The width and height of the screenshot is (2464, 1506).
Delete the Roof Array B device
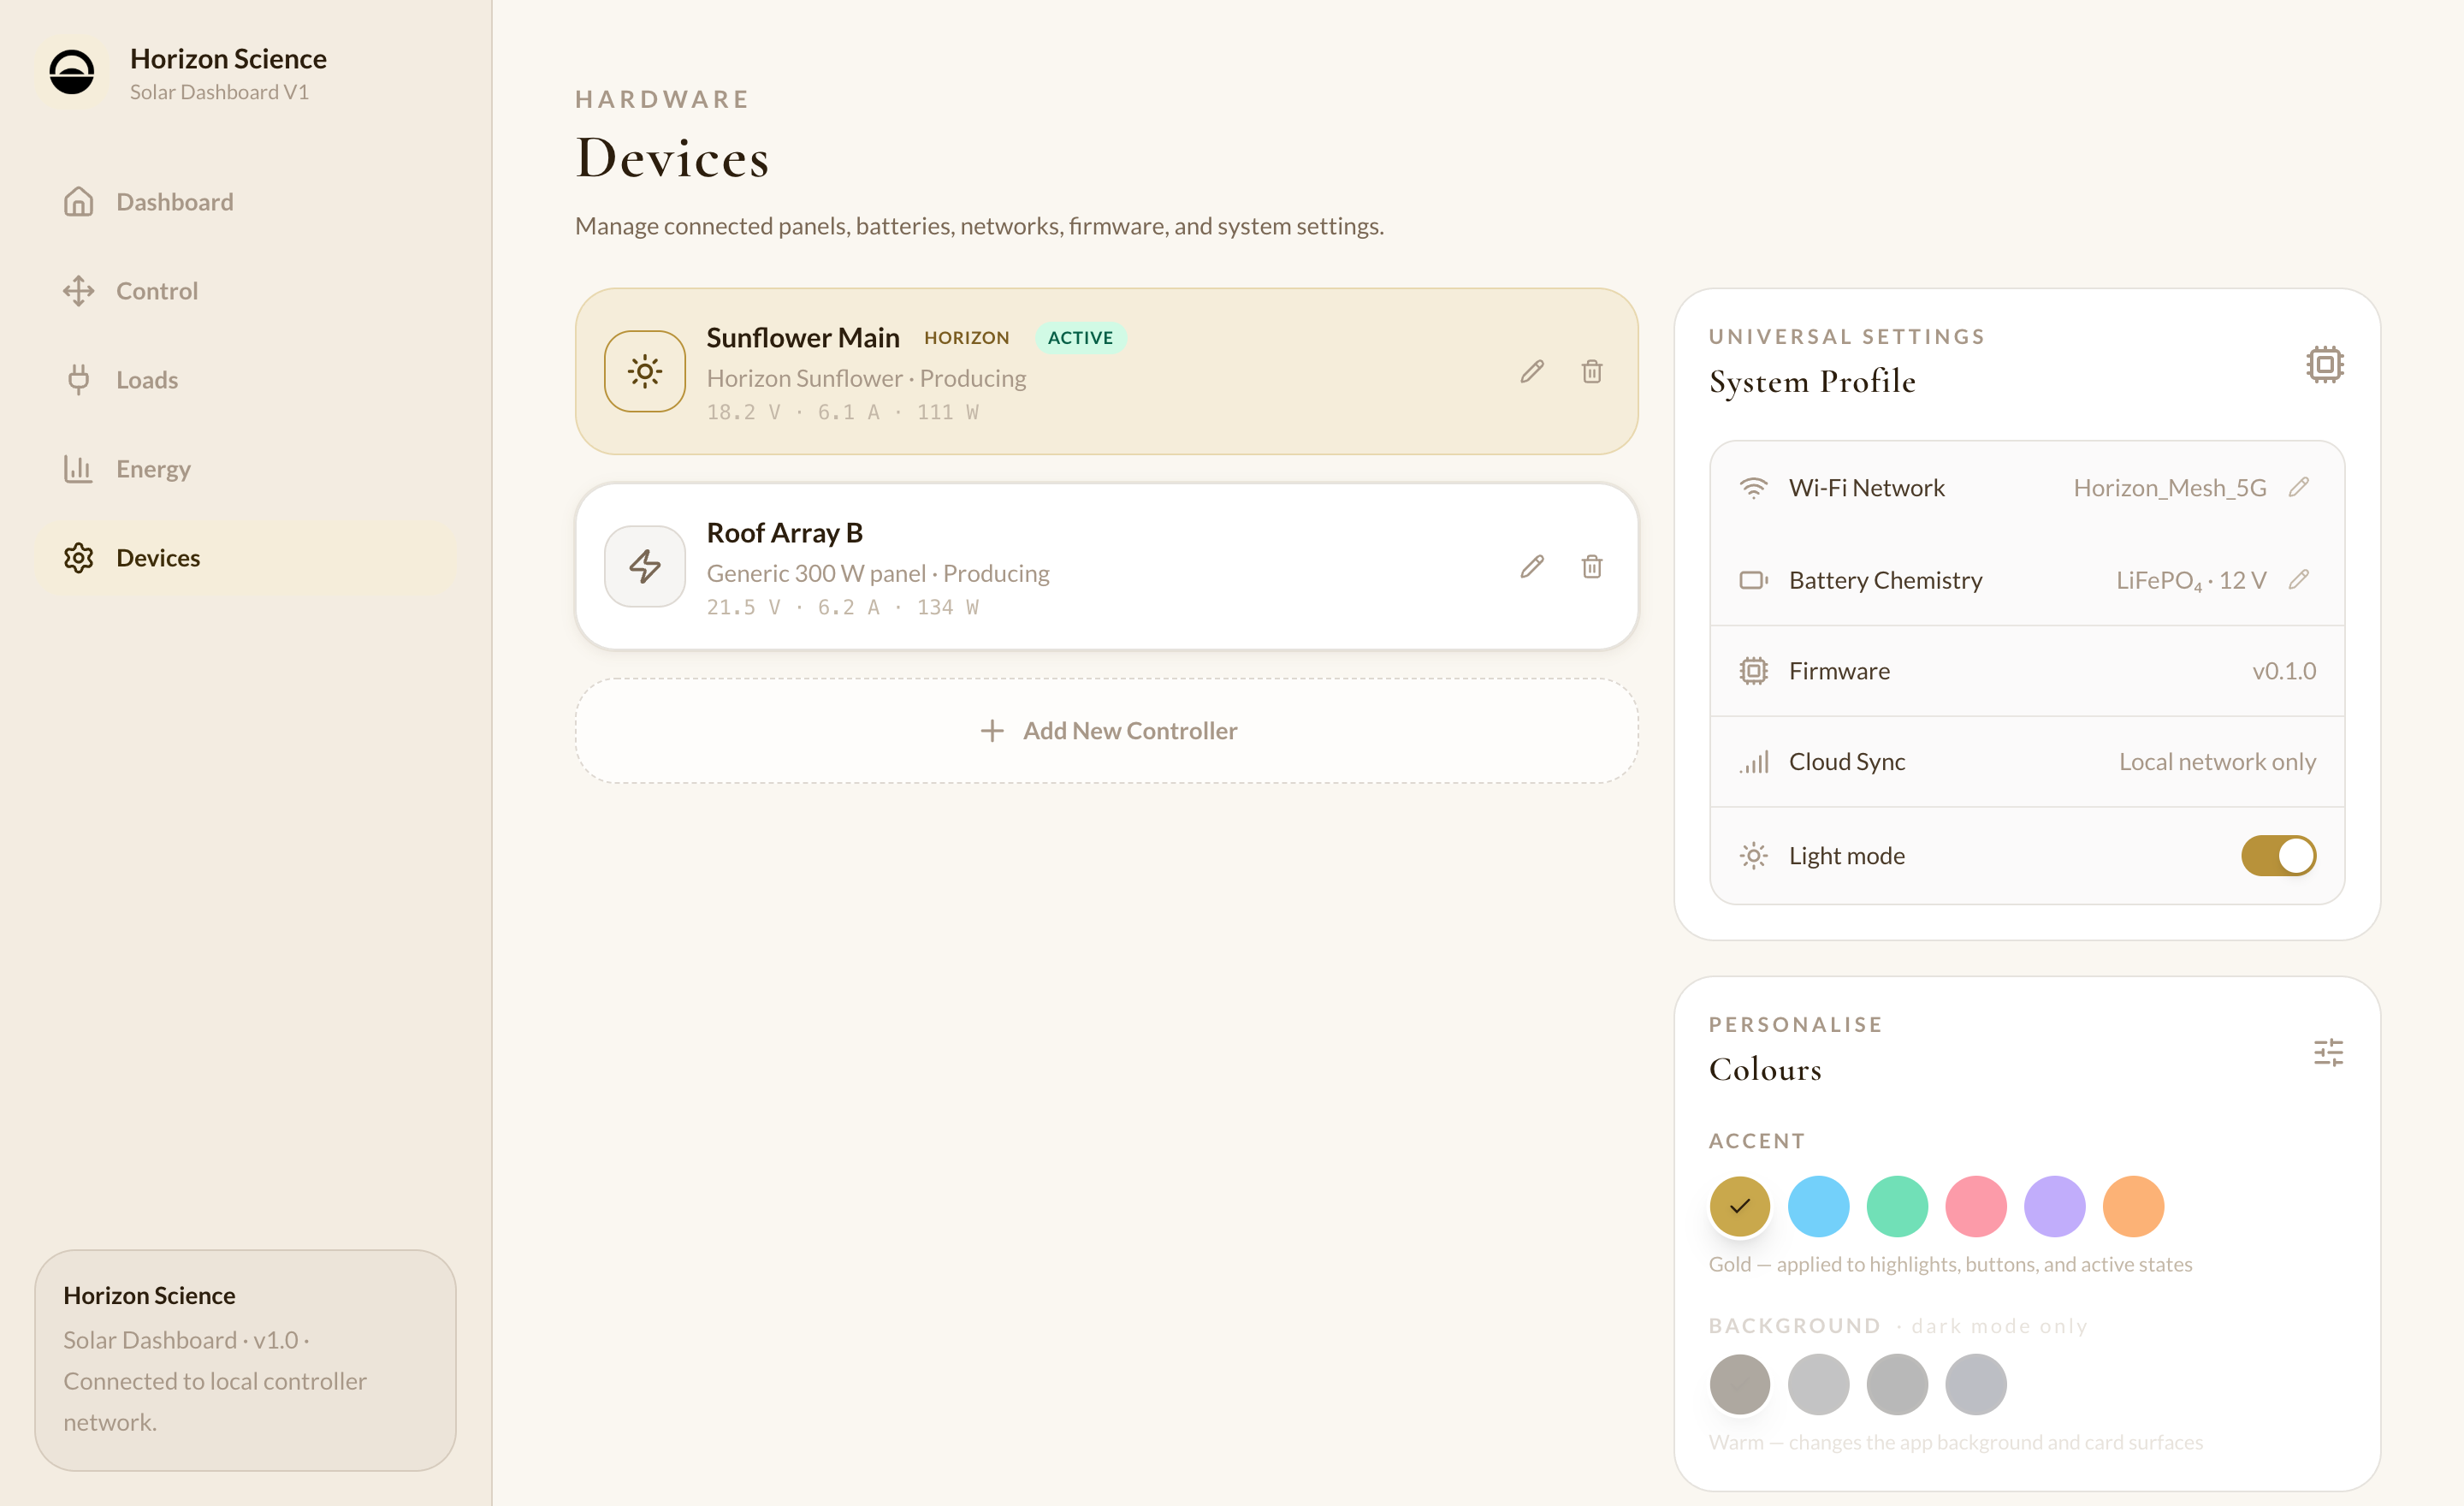[x=1592, y=567]
